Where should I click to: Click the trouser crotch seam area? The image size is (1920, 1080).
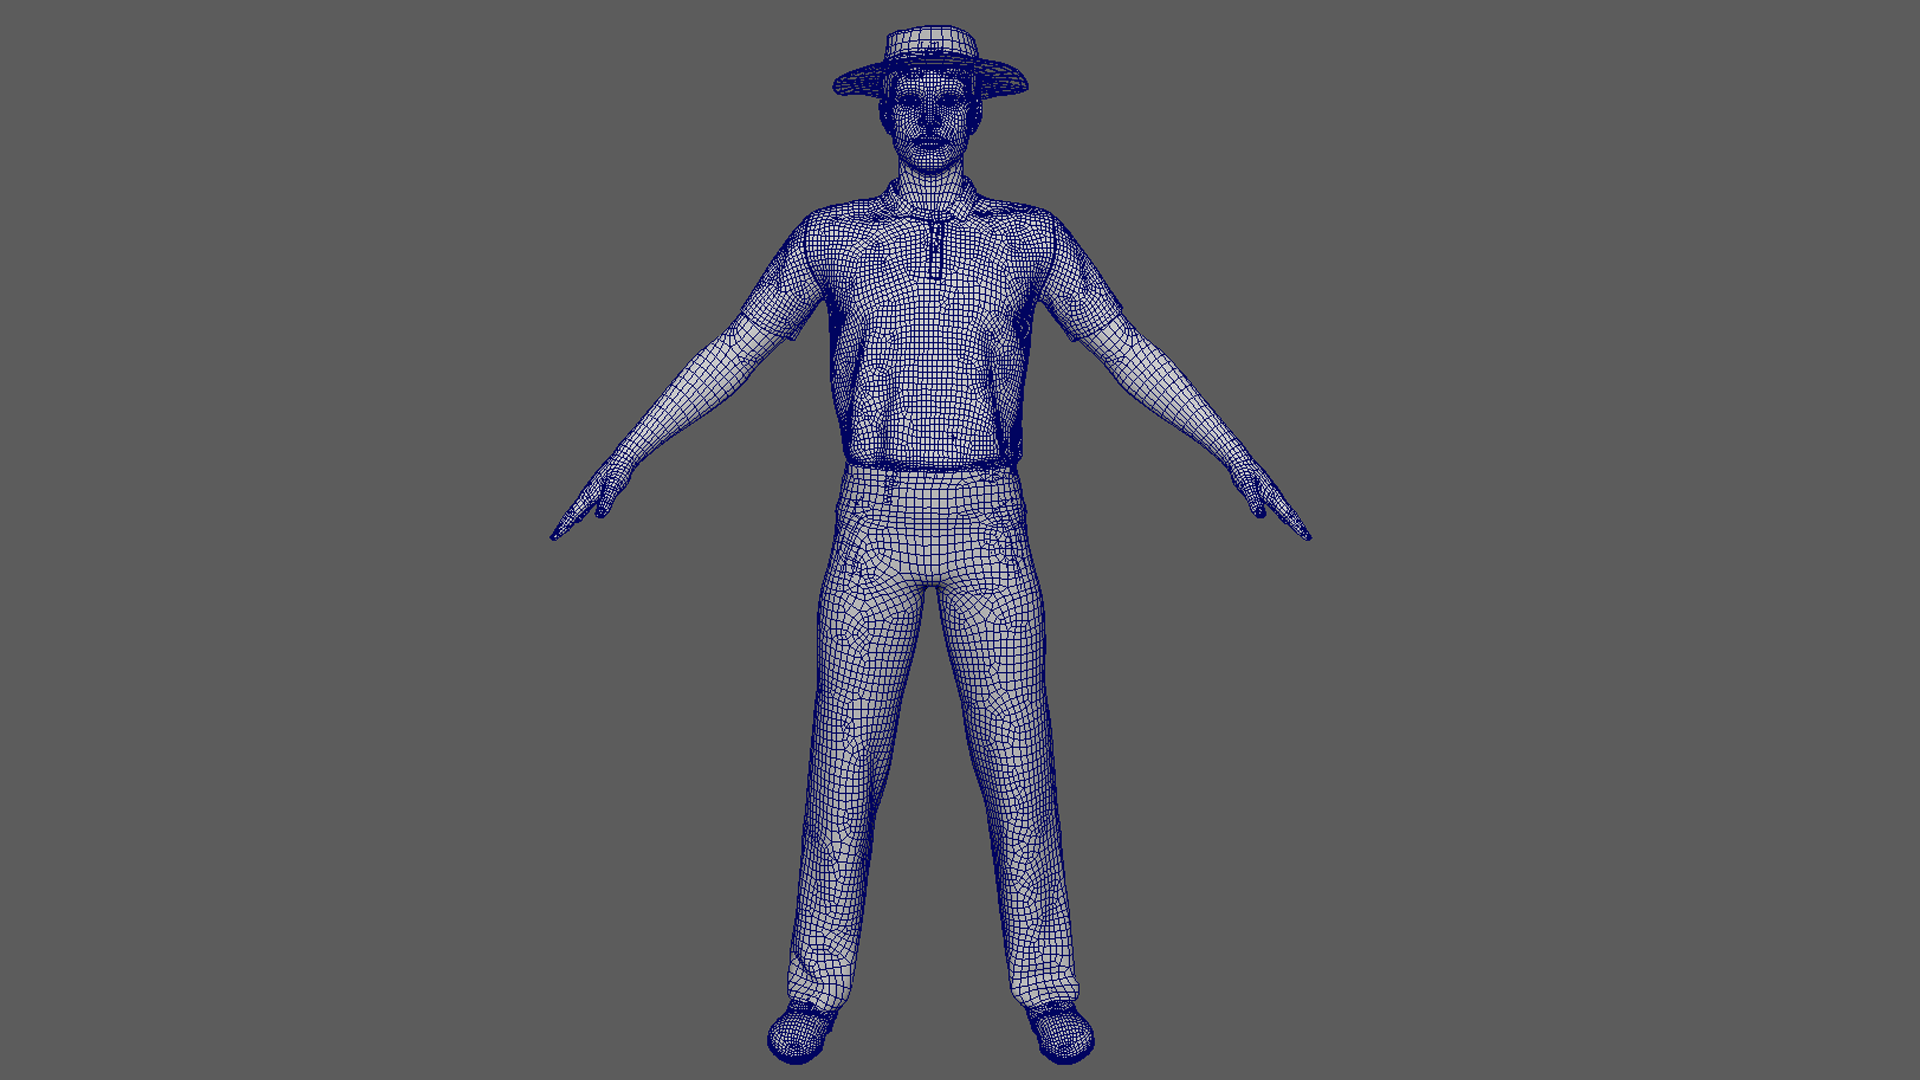pos(930,578)
